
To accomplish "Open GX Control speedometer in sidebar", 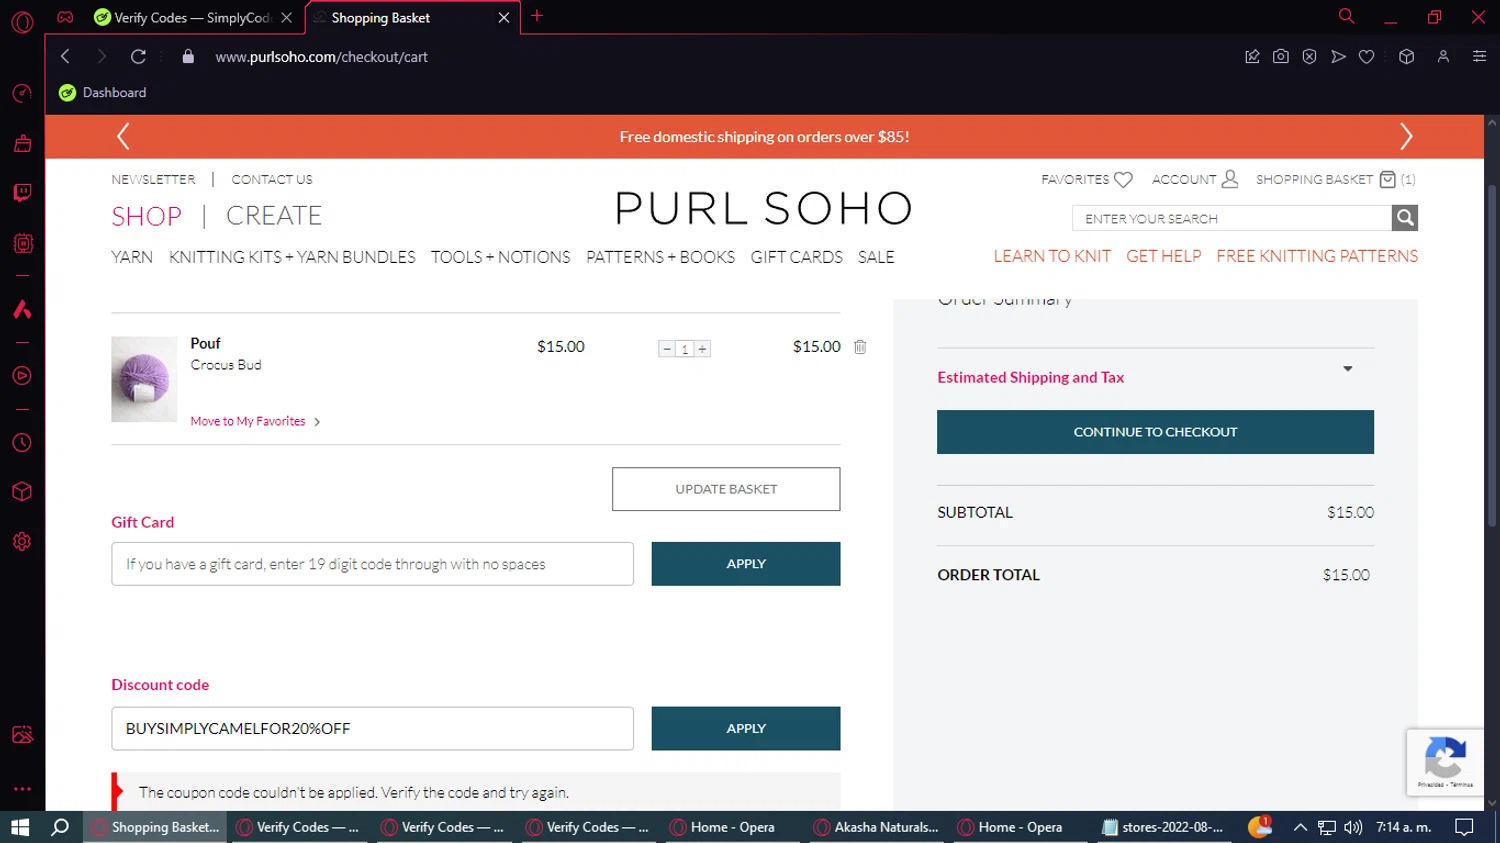I will [x=22, y=94].
